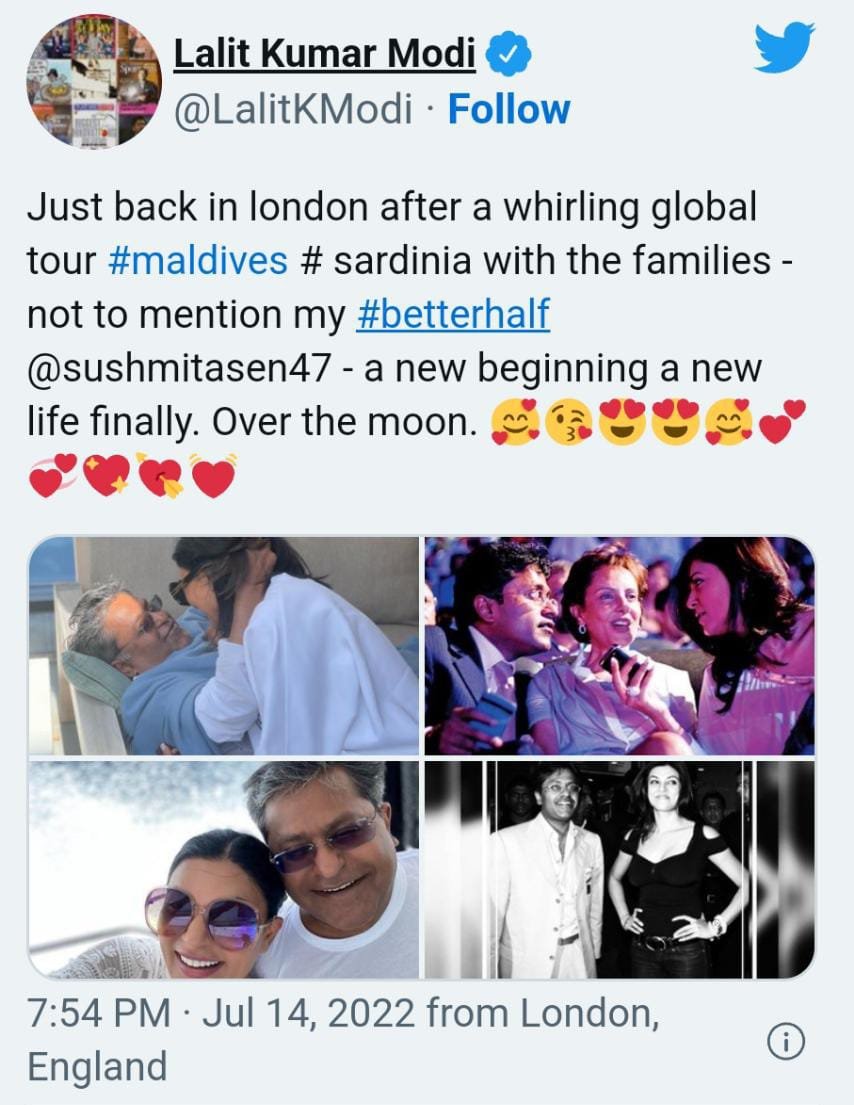Open the photo of couple embracing on sofa
854x1105 pixels.
pos(224,646)
